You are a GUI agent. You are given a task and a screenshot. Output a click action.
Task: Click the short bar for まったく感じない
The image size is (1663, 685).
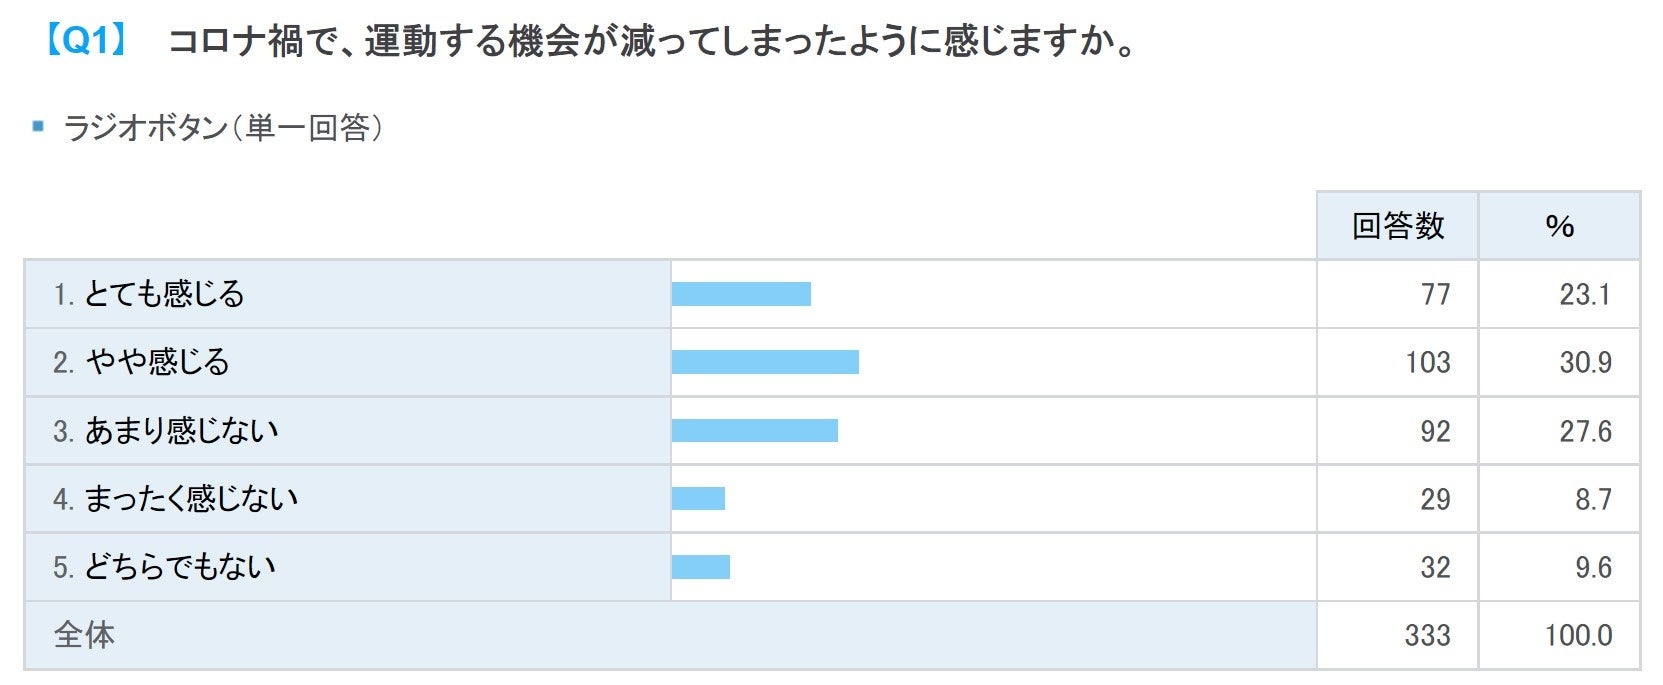click(x=698, y=499)
